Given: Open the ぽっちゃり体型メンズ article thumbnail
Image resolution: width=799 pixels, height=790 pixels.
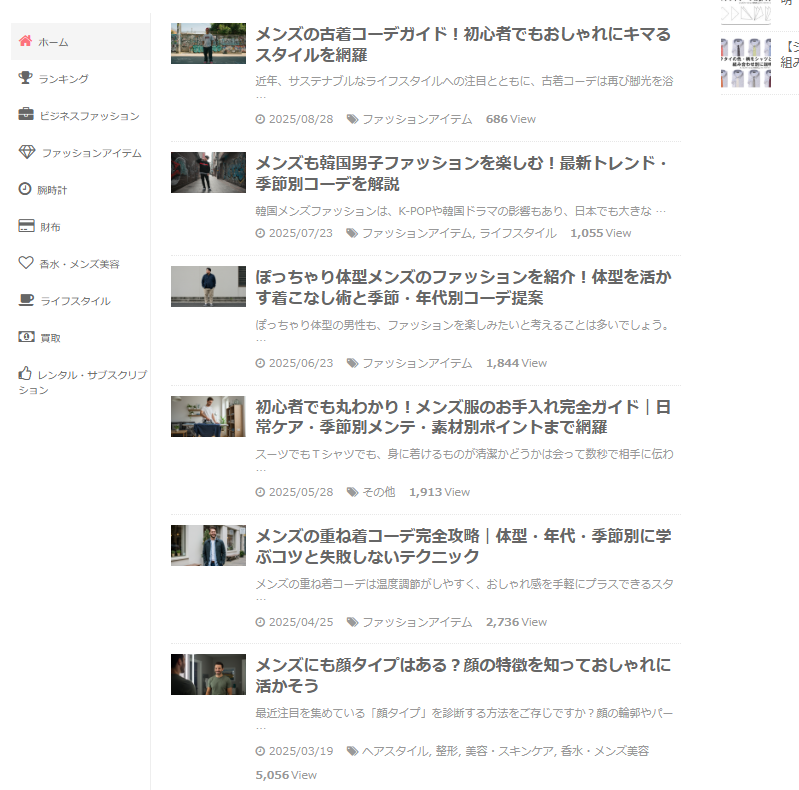Looking at the screenshot, I should coord(208,286).
